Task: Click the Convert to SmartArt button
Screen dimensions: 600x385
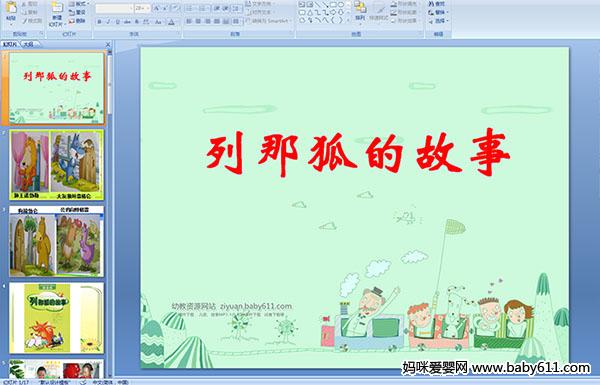Action: [269, 21]
